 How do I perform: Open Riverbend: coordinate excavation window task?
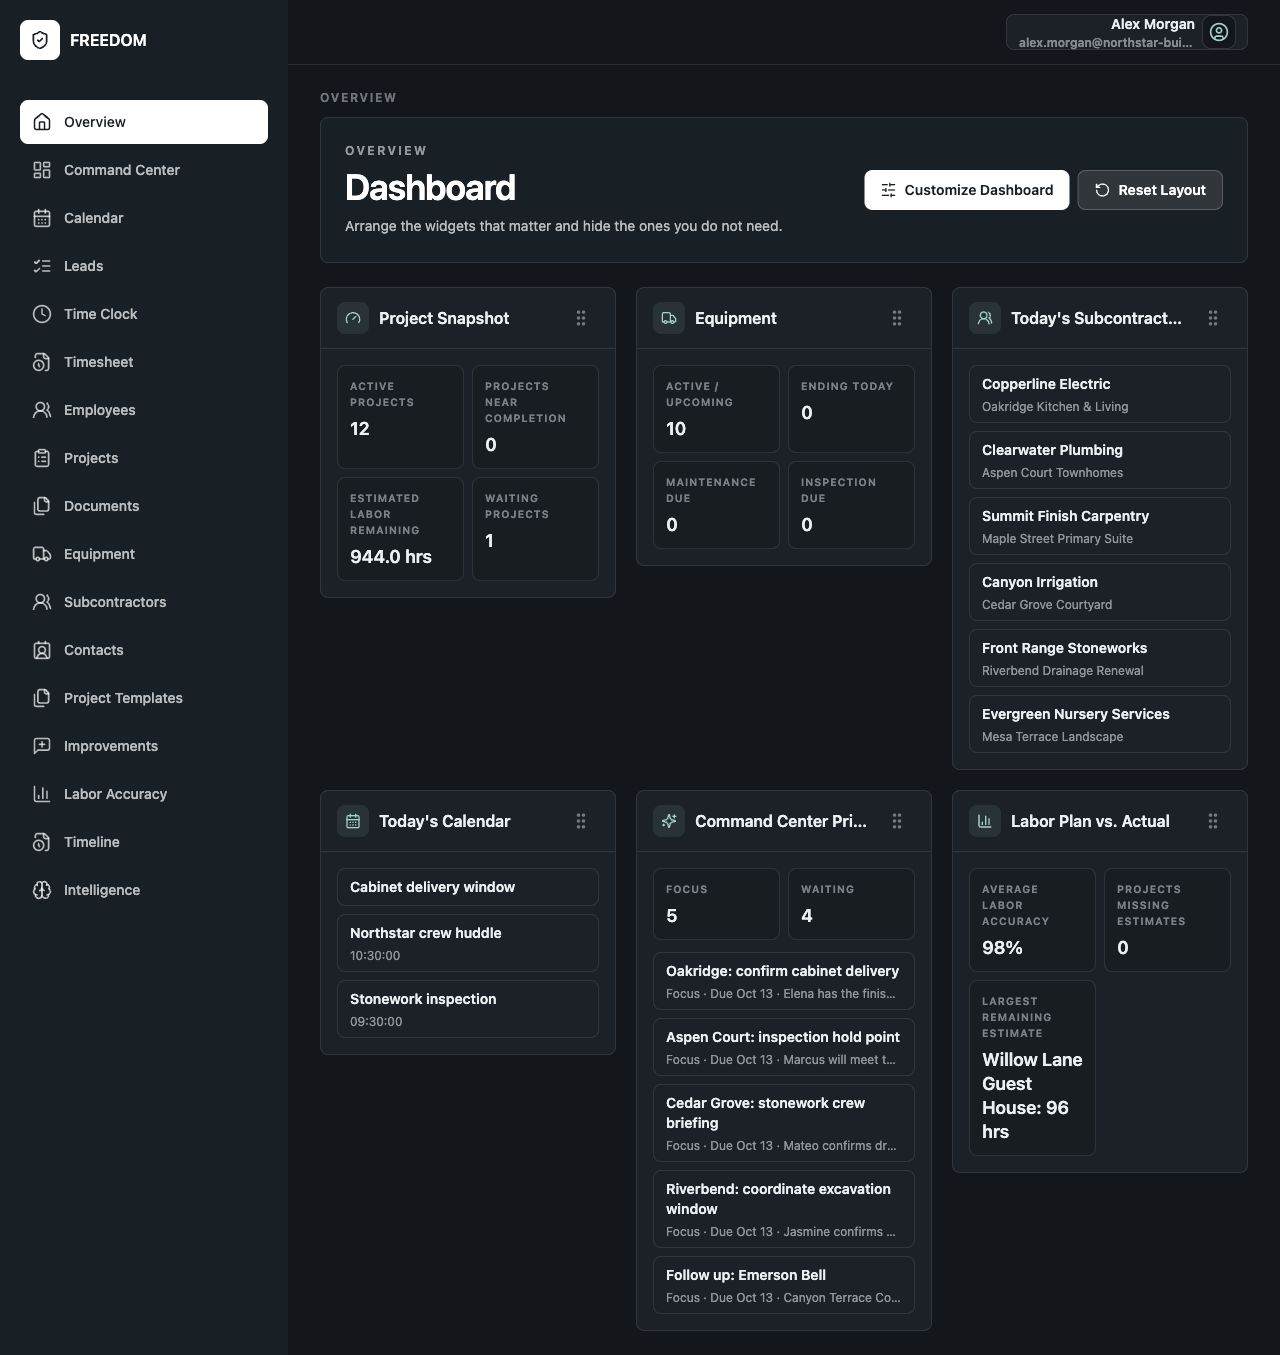click(784, 1209)
